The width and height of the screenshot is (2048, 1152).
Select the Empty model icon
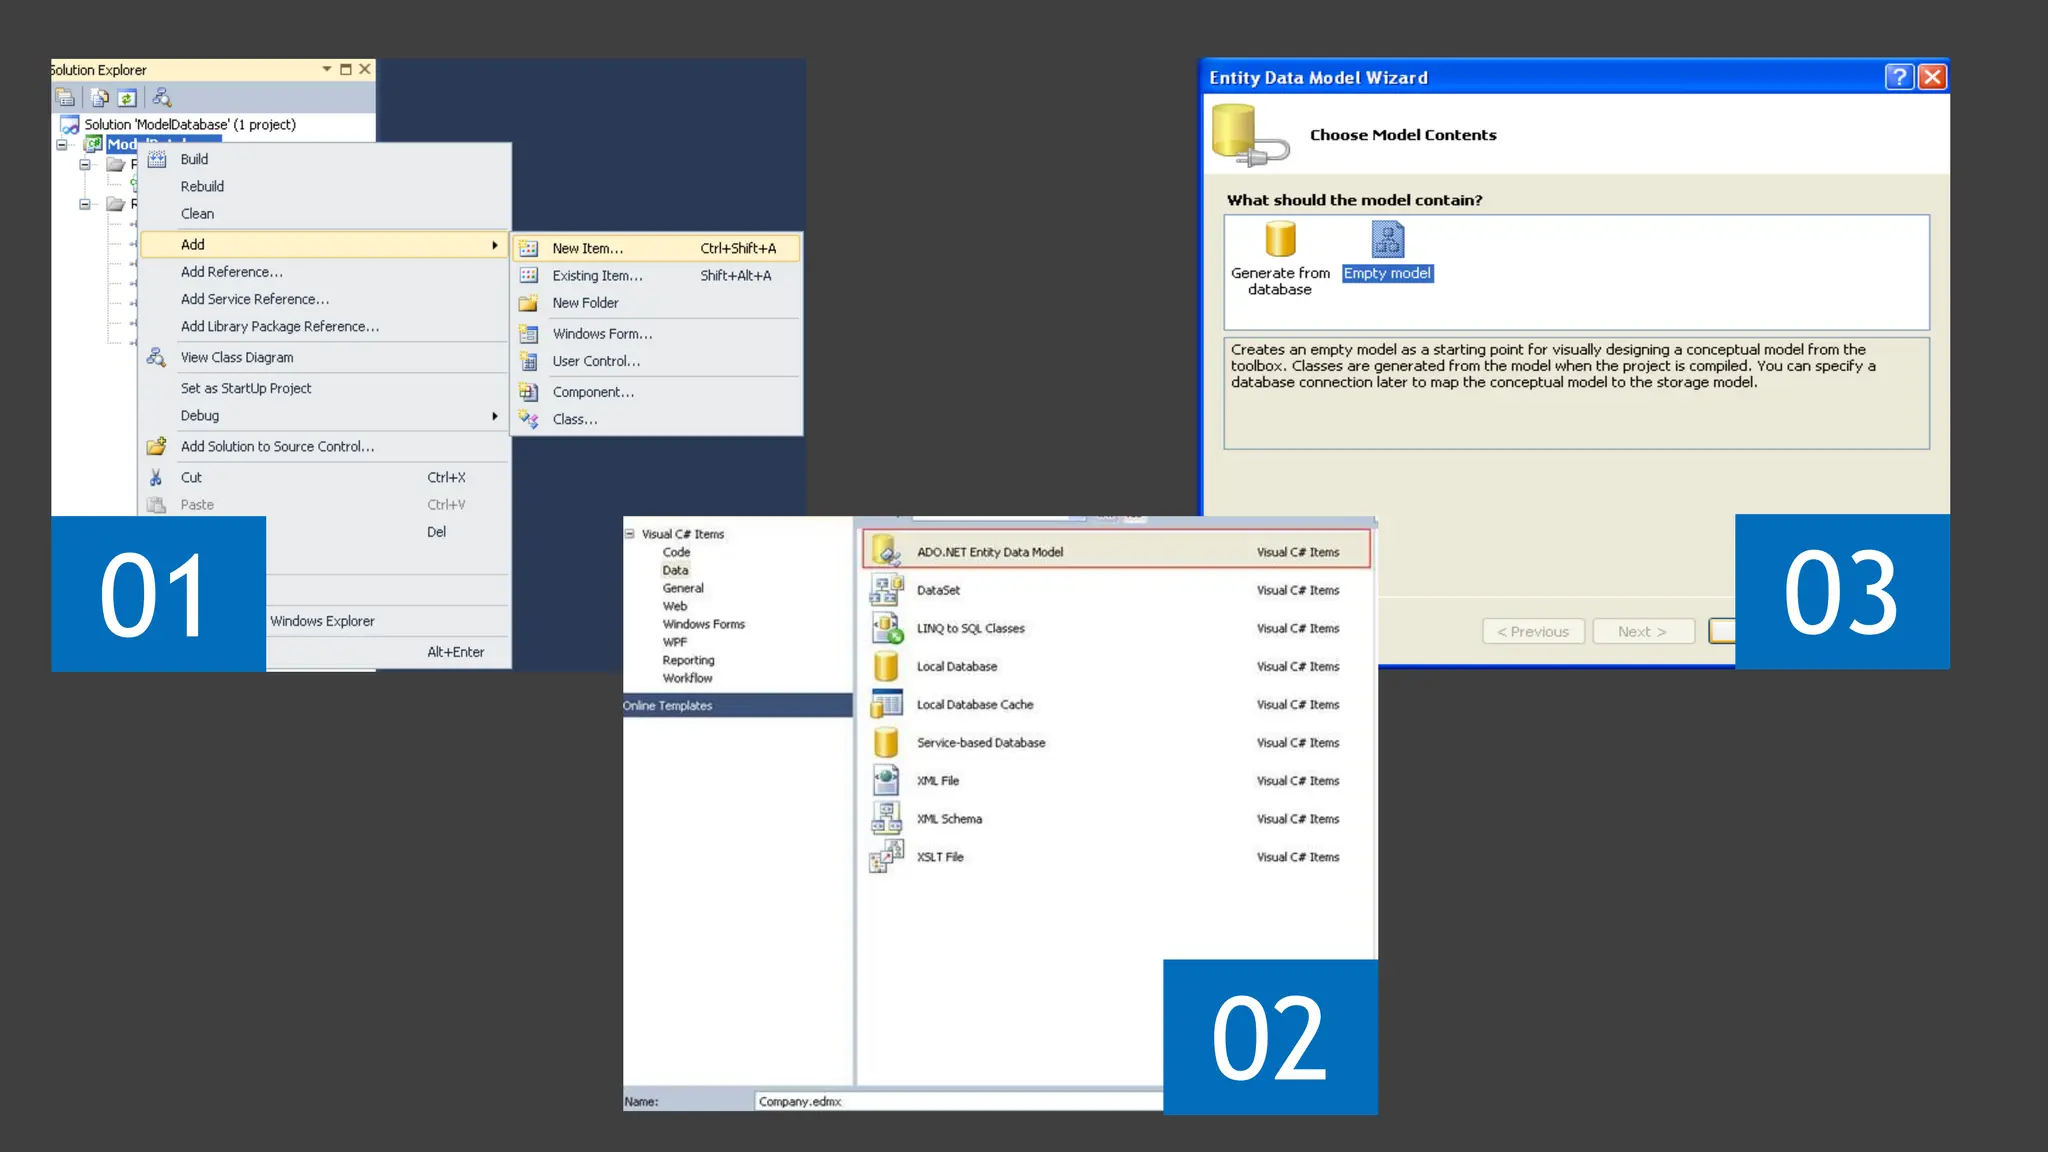(1387, 240)
